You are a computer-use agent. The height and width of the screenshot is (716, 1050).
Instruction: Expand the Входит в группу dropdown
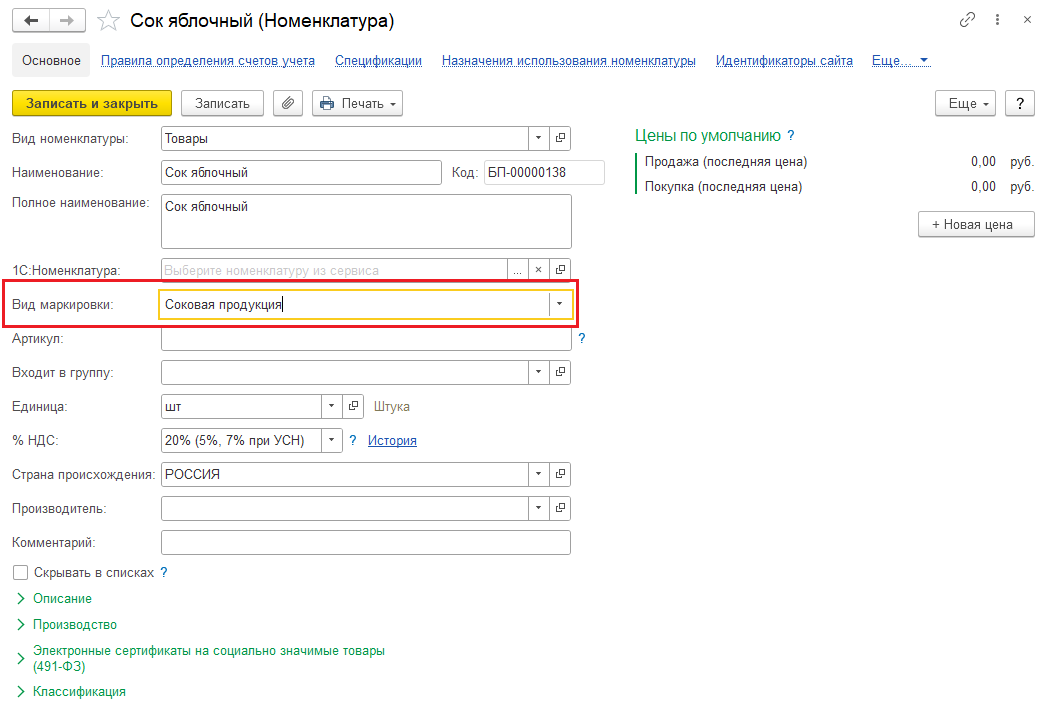pos(538,372)
